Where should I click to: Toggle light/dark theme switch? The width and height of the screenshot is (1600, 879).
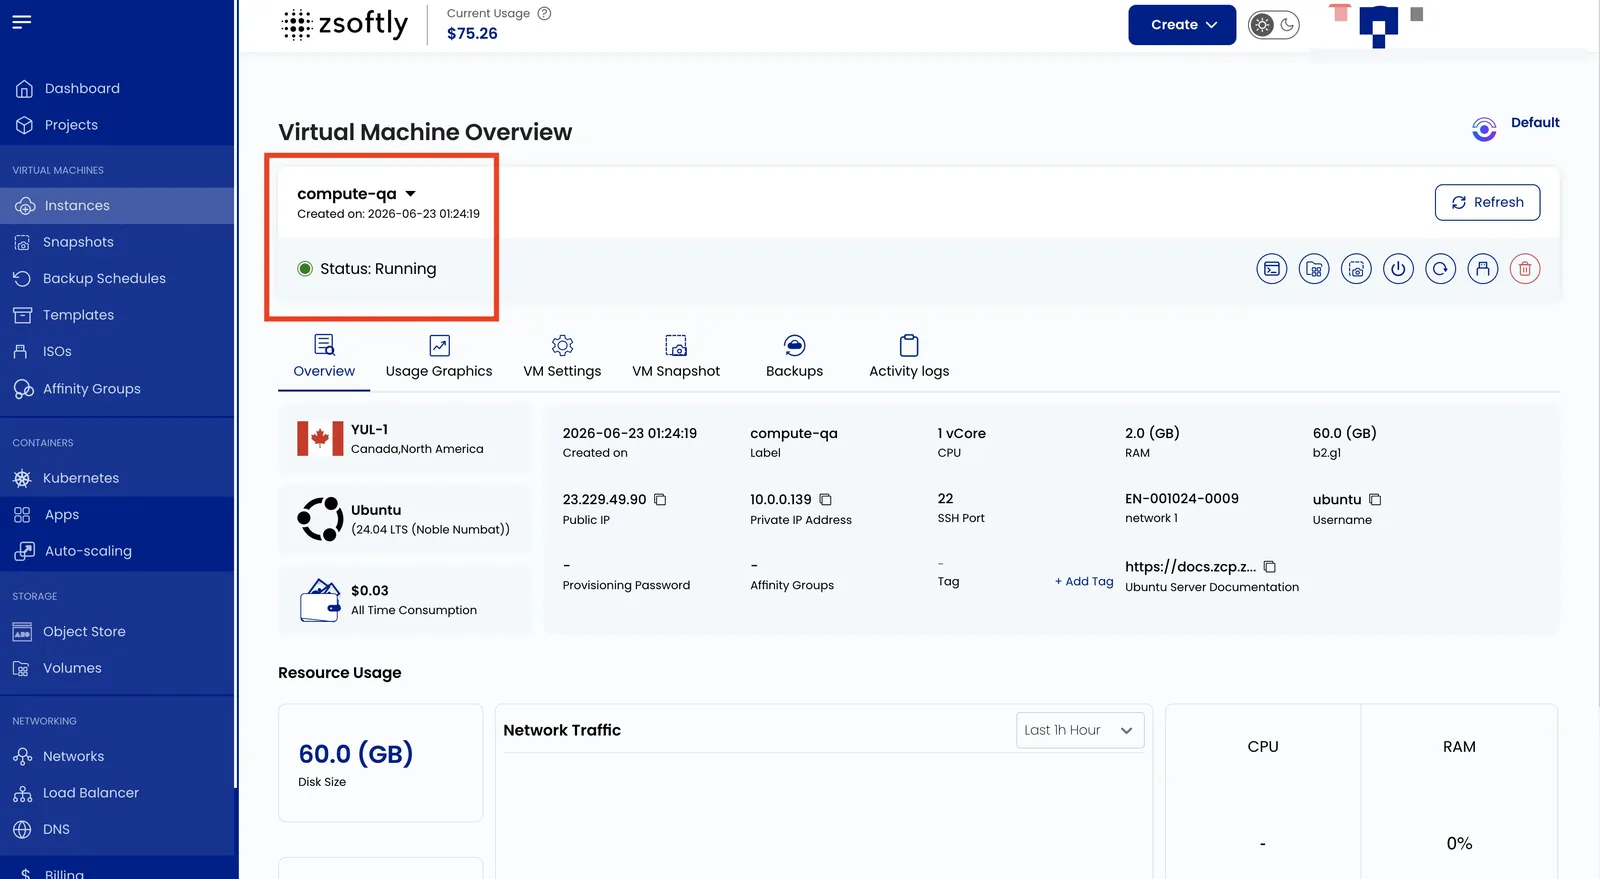click(1273, 25)
